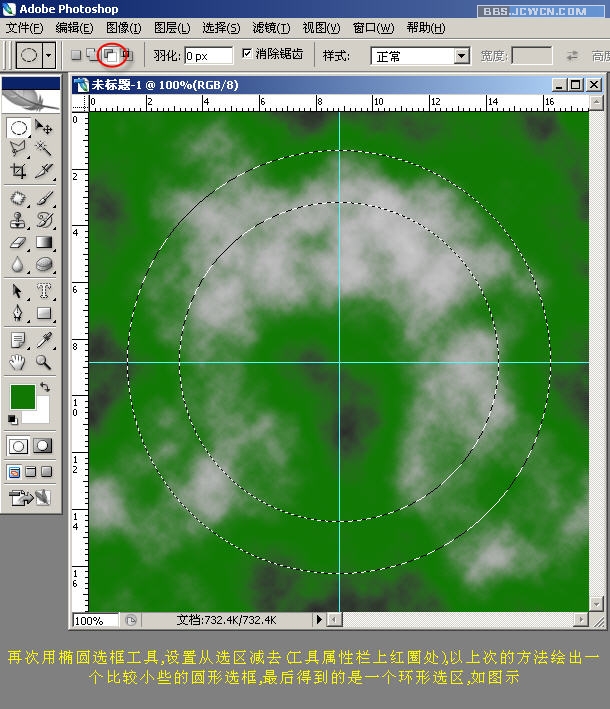
Task: Select the Move tool
Action: tap(43, 128)
